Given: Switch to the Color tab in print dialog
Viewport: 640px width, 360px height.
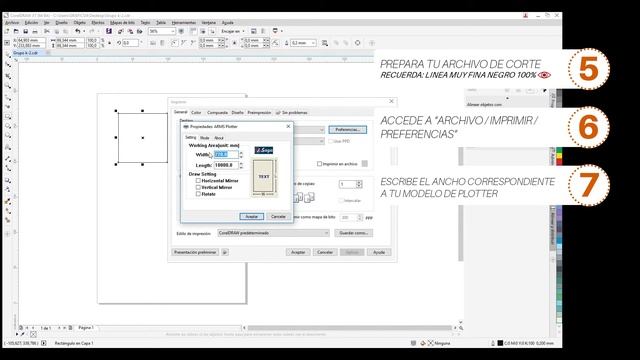Looking at the screenshot, I should [x=196, y=113].
